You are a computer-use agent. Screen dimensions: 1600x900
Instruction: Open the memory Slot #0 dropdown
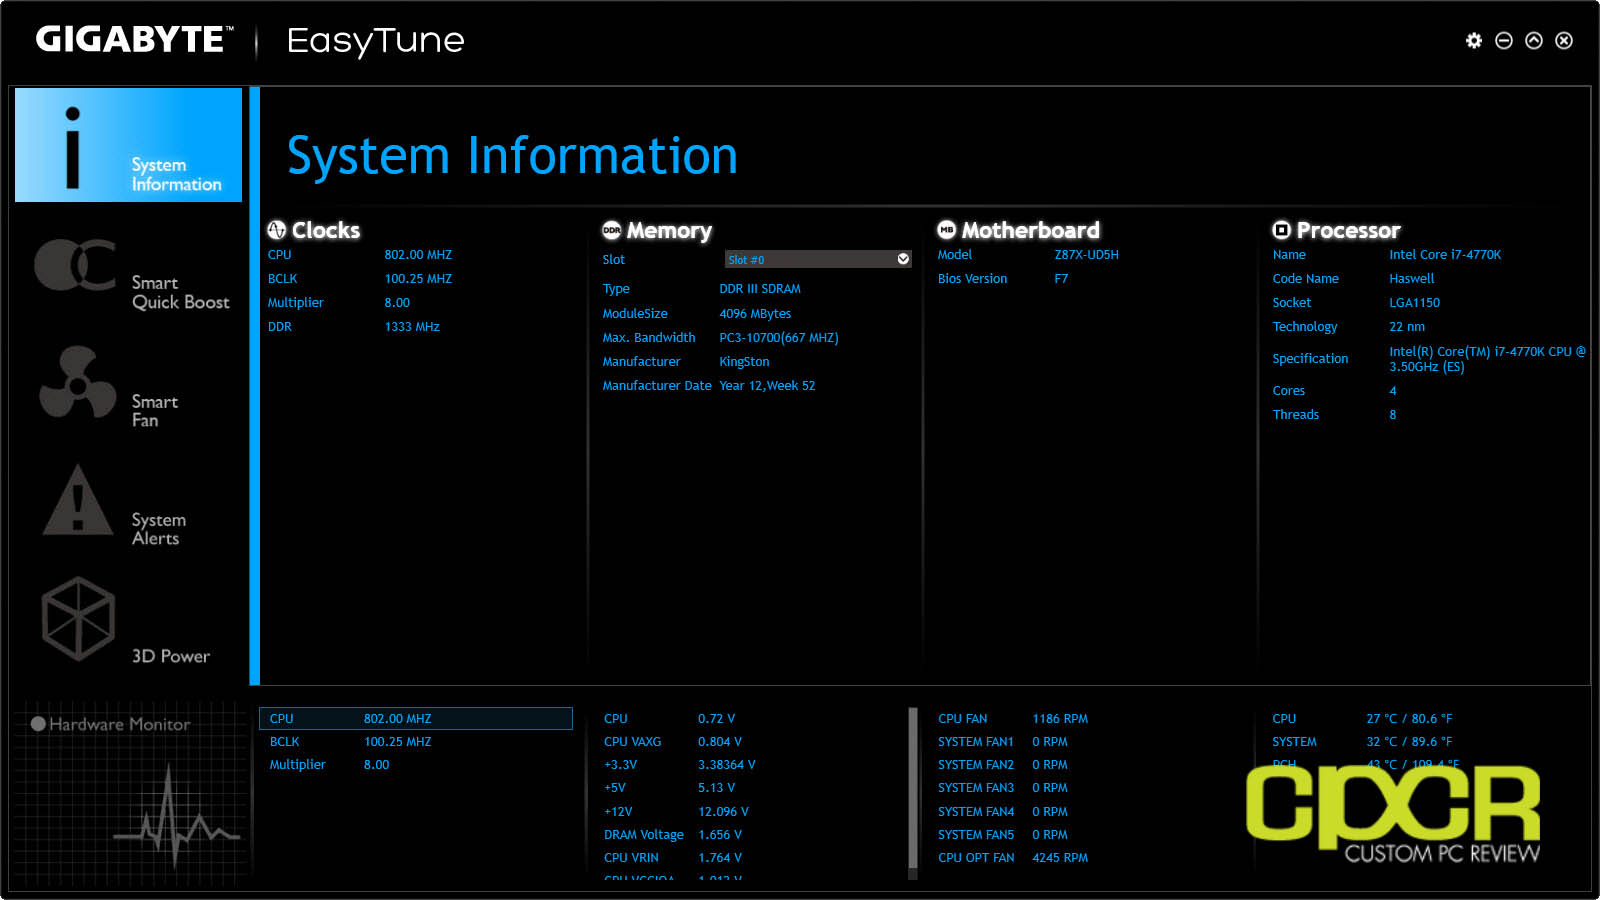(817, 259)
